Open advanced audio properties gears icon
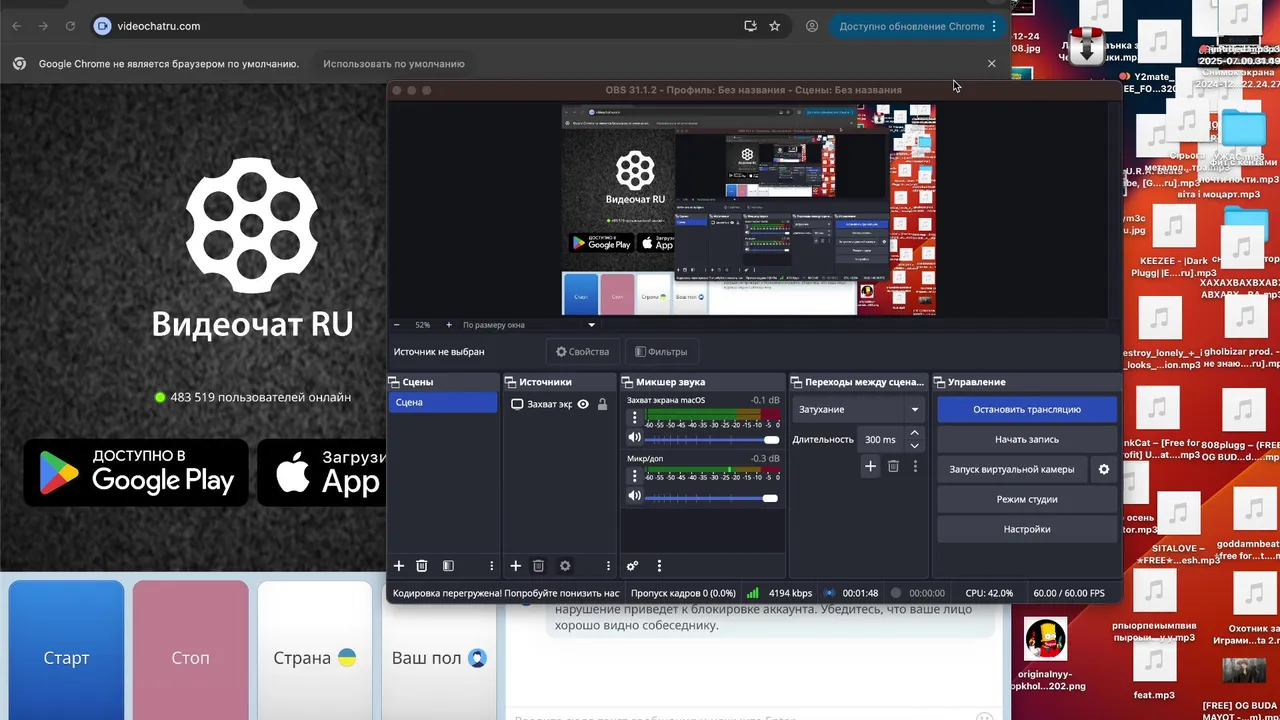This screenshot has height=720, width=1280. tap(632, 566)
